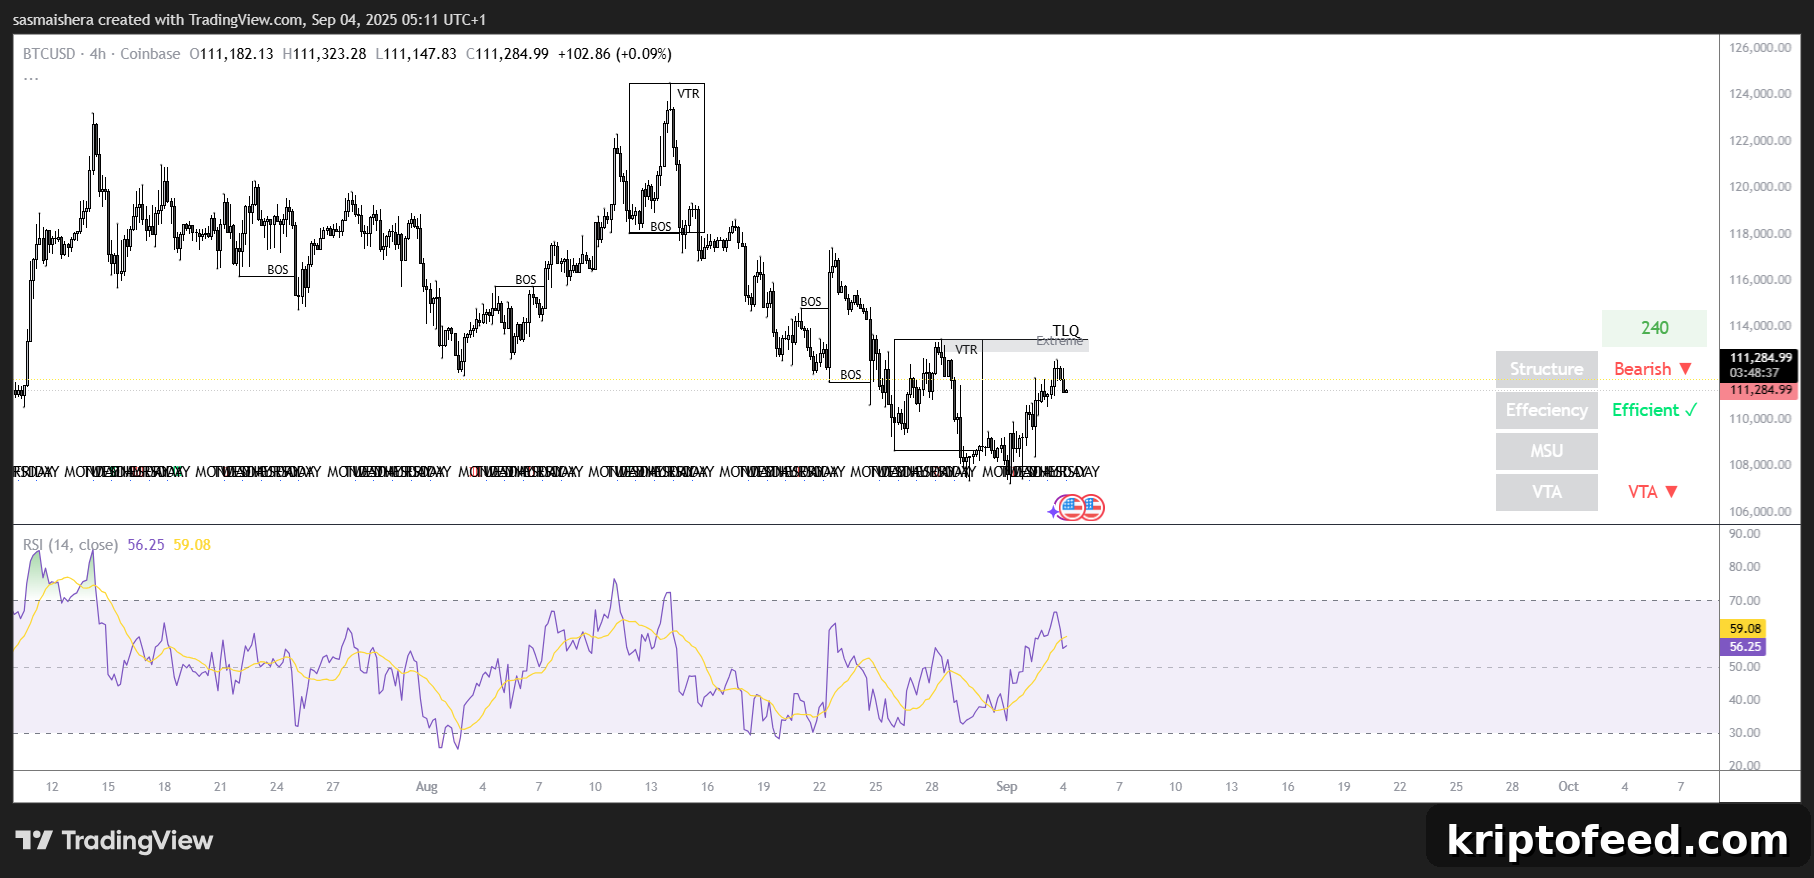Click the yellow 59.08 value in RSI legend

click(x=192, y=545)
